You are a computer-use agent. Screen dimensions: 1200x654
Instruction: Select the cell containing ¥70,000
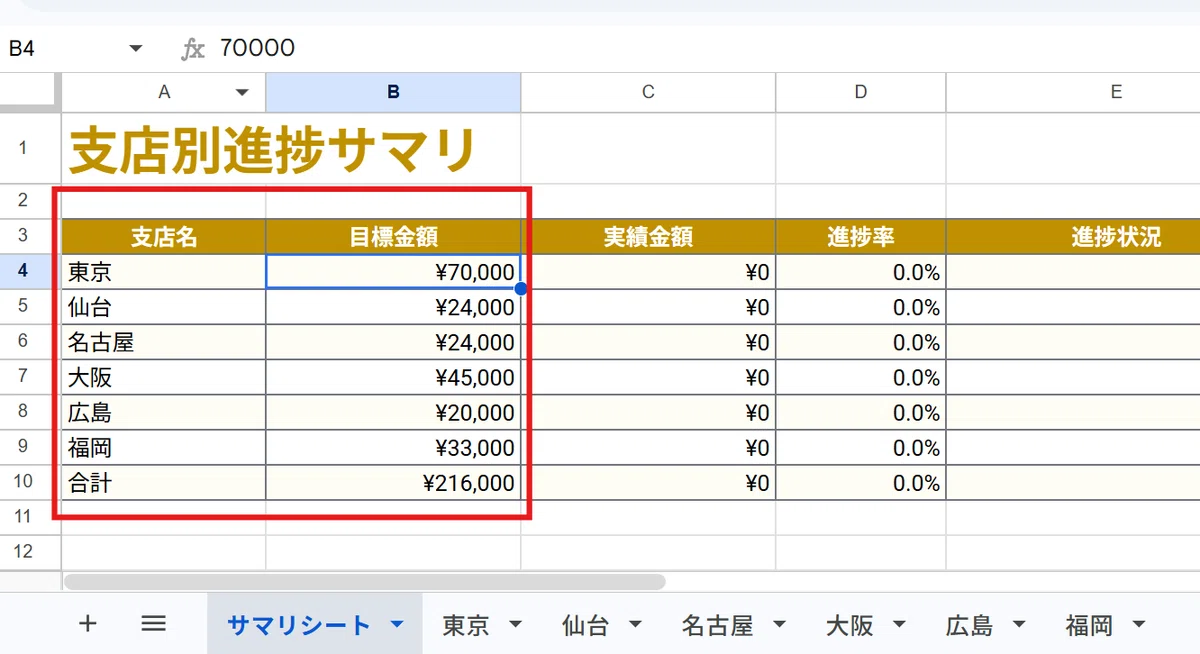click(393, 272)
